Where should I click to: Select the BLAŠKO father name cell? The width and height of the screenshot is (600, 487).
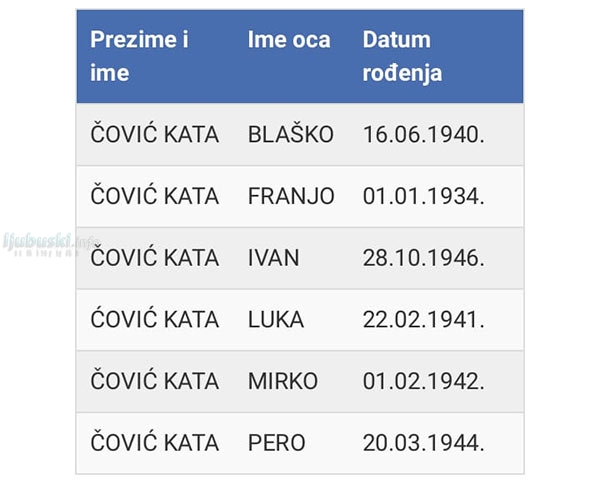[291, 134]
